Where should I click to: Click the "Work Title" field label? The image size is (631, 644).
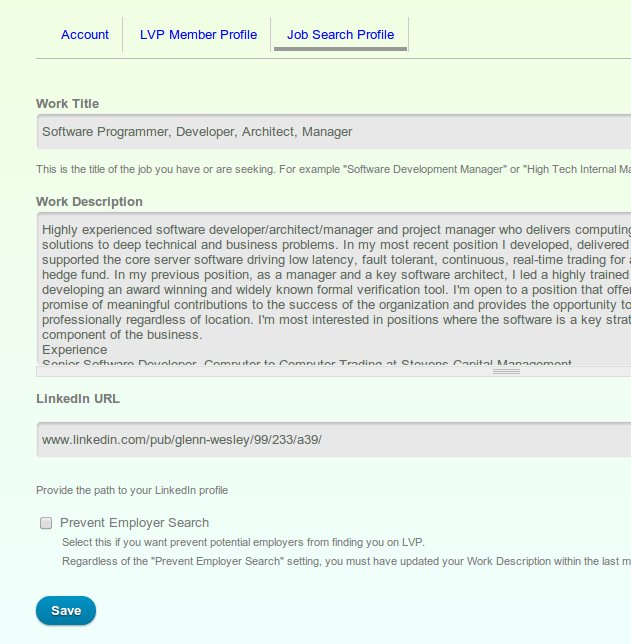tap(67, 104)
